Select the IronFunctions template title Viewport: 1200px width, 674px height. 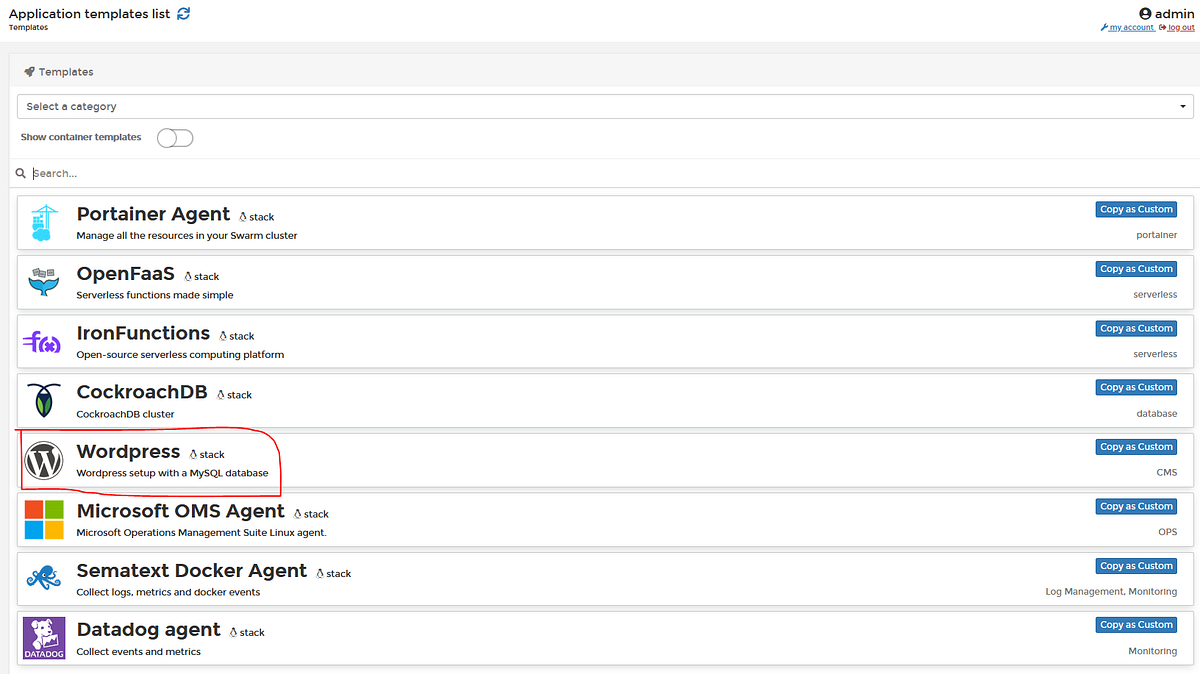point(143,333)
